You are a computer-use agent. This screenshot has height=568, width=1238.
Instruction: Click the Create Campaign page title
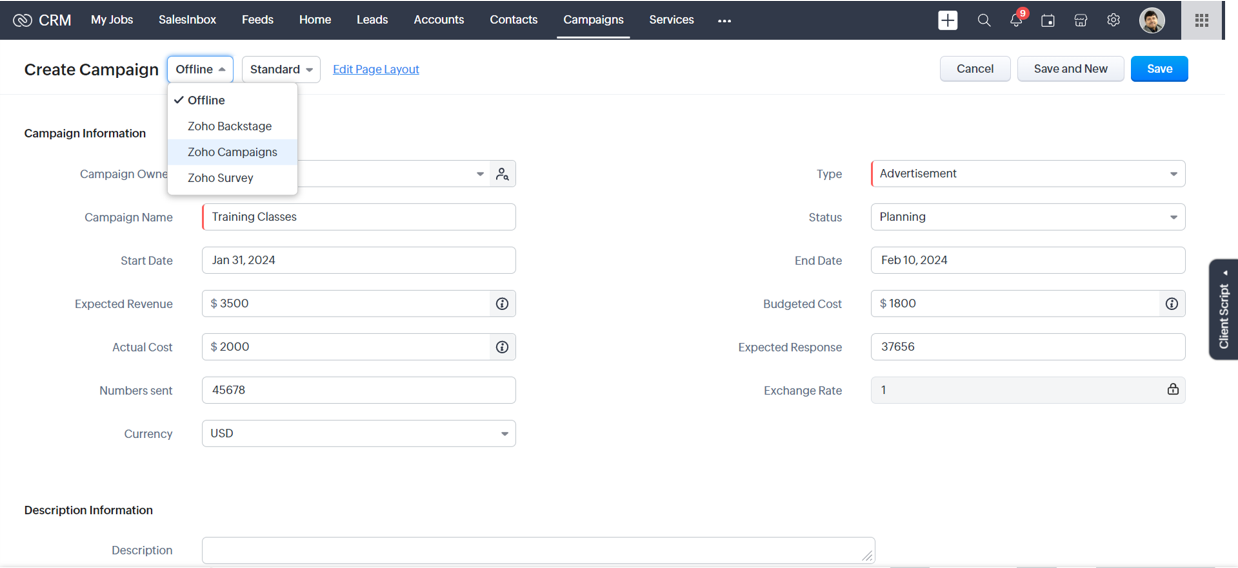click(x=91, y=69)
